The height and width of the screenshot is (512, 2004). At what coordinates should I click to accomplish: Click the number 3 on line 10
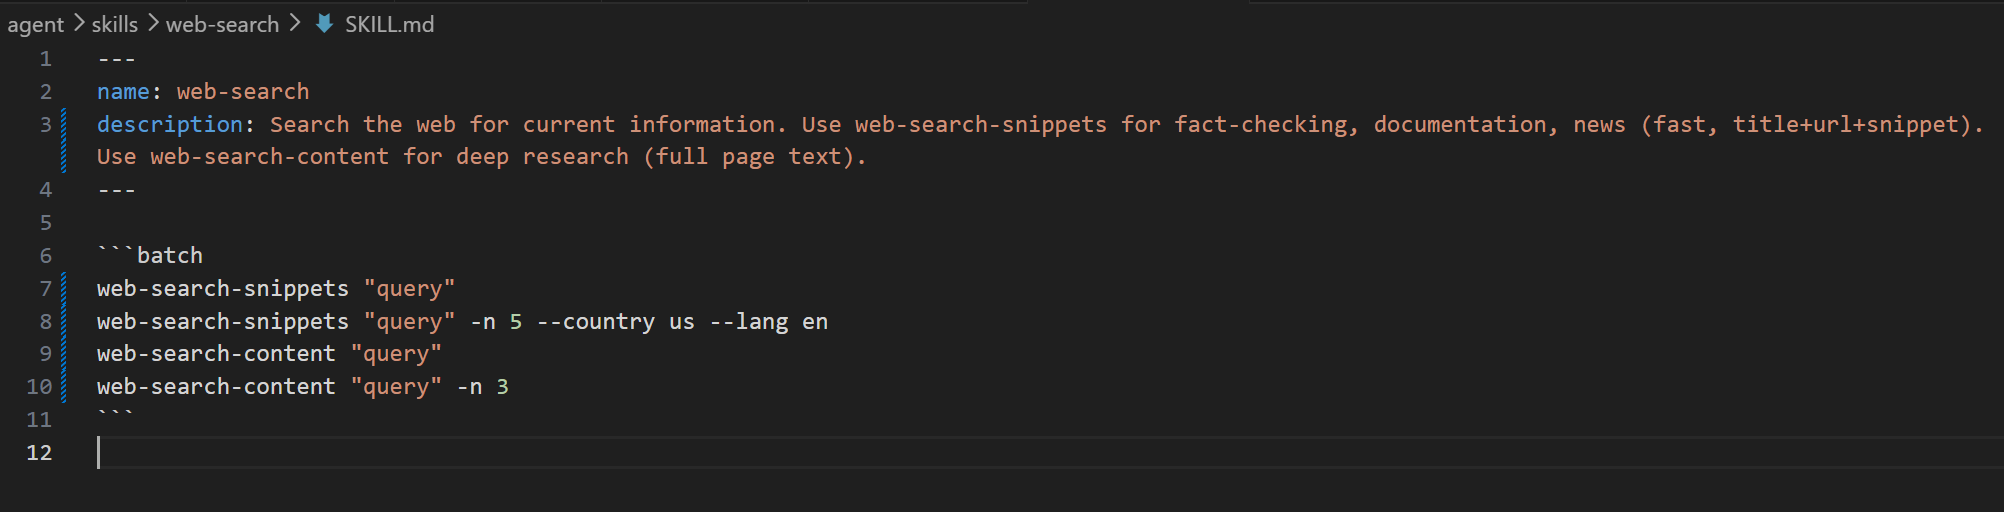(x=503, y=387)
